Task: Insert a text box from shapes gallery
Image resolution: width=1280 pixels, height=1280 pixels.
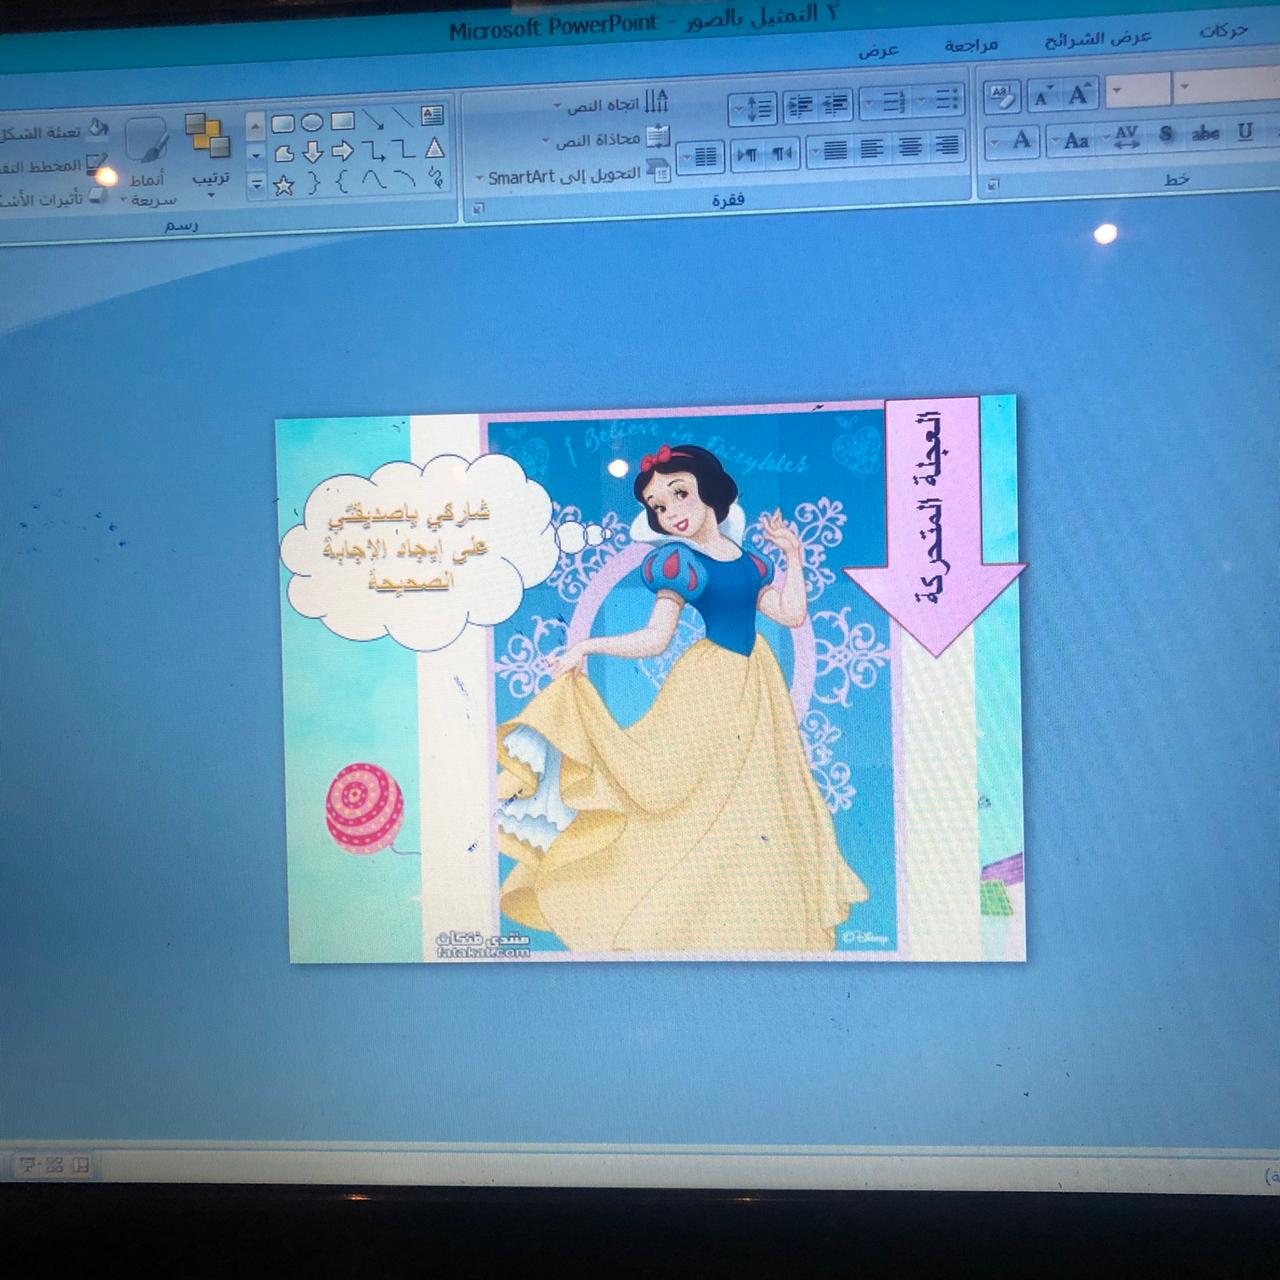Action: 432,116
